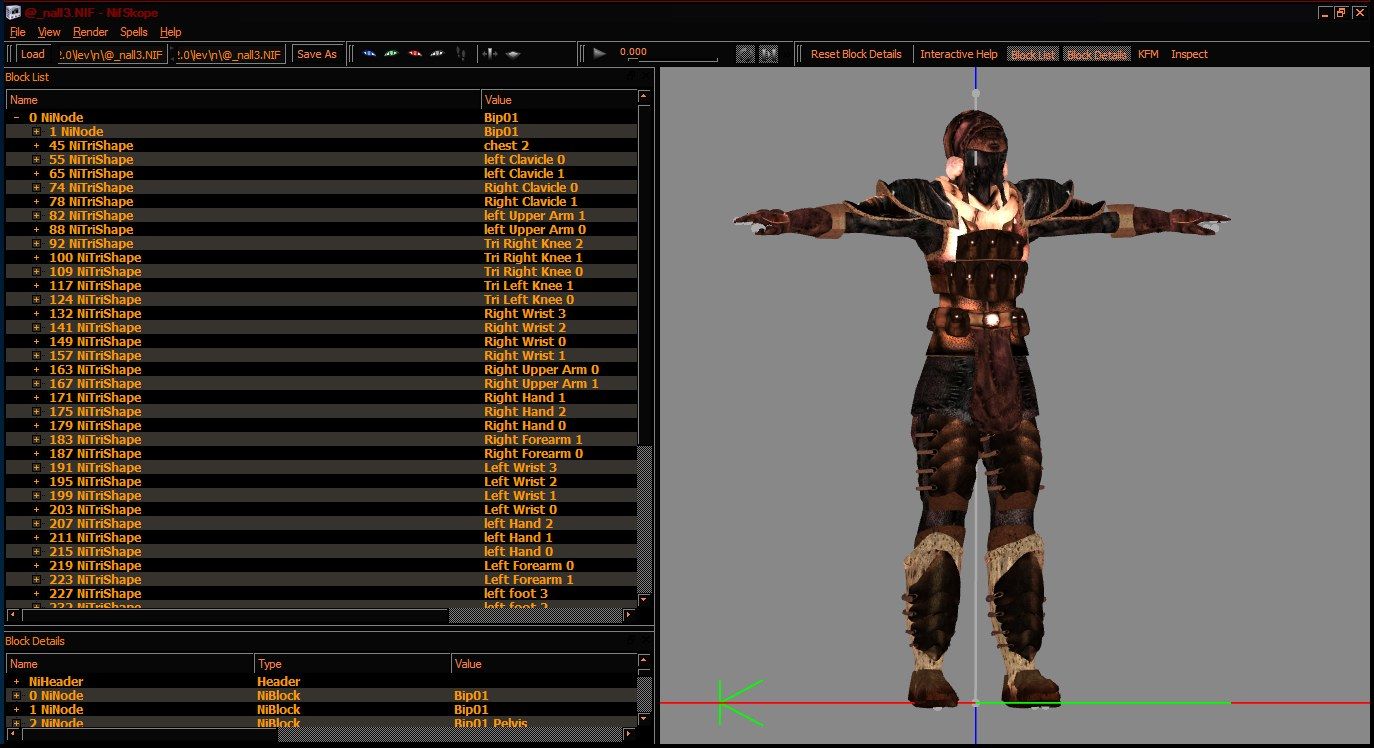Click the Flip view icon
The height and width of the screenshot is (748, 1374).
[x=460, y=54]
